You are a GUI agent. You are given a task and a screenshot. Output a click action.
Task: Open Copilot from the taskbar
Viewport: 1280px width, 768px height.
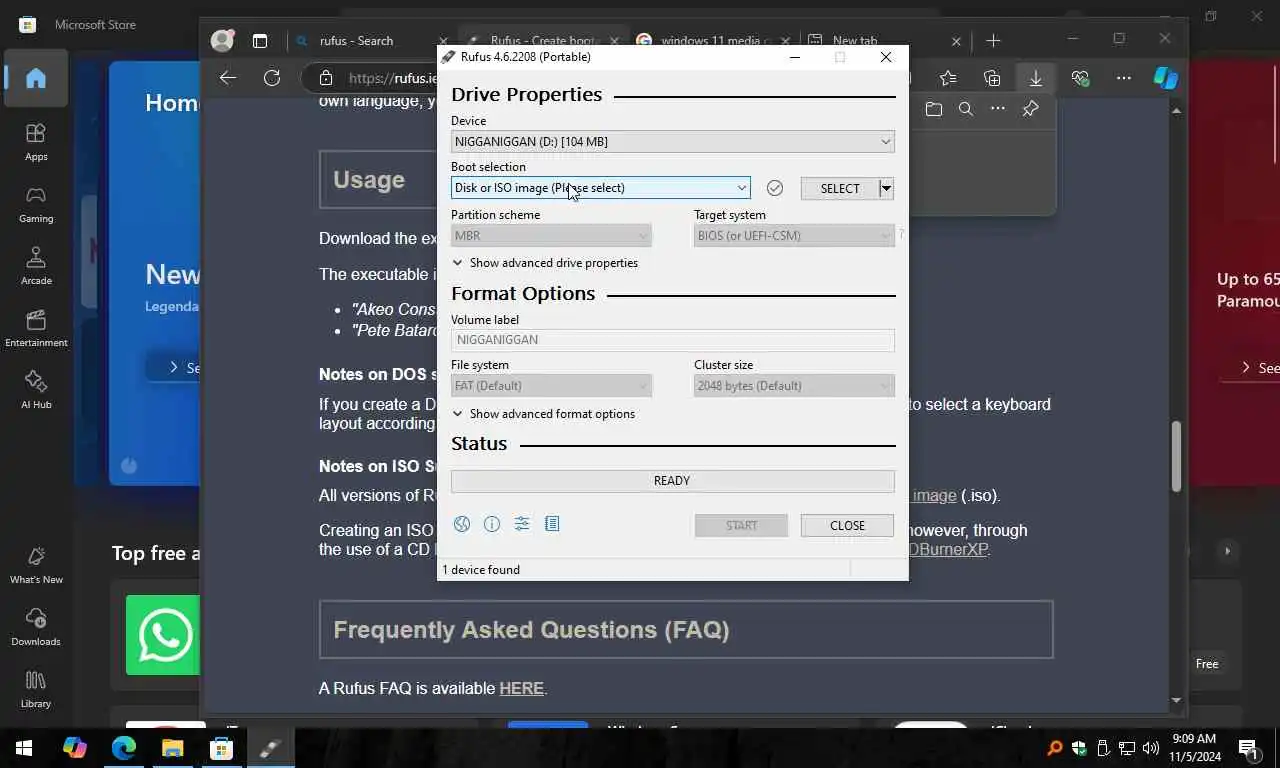click(74, 748)
